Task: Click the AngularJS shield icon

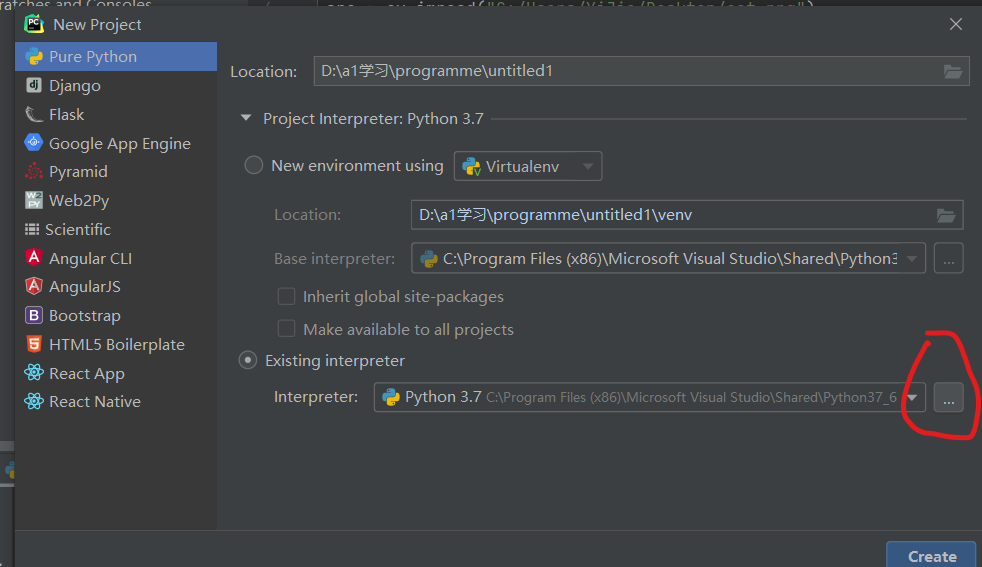Action: pyautogui.click(x=34, y=286)
